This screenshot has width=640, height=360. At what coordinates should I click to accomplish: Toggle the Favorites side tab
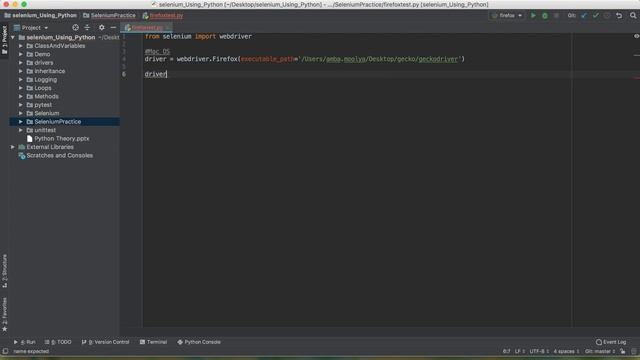click(x=4, y=314)
